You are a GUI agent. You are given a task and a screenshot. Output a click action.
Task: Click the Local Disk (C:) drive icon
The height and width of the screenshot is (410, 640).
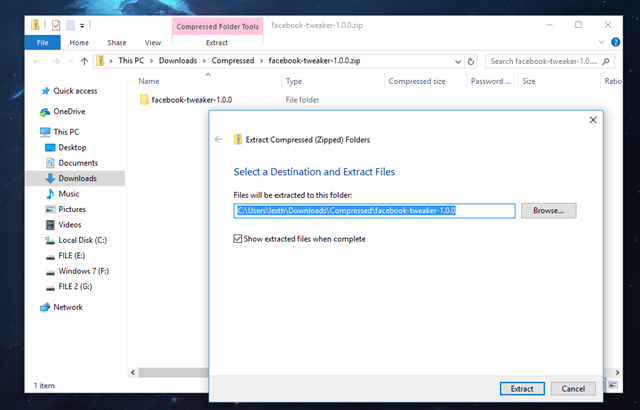click(x=51, y=240)
